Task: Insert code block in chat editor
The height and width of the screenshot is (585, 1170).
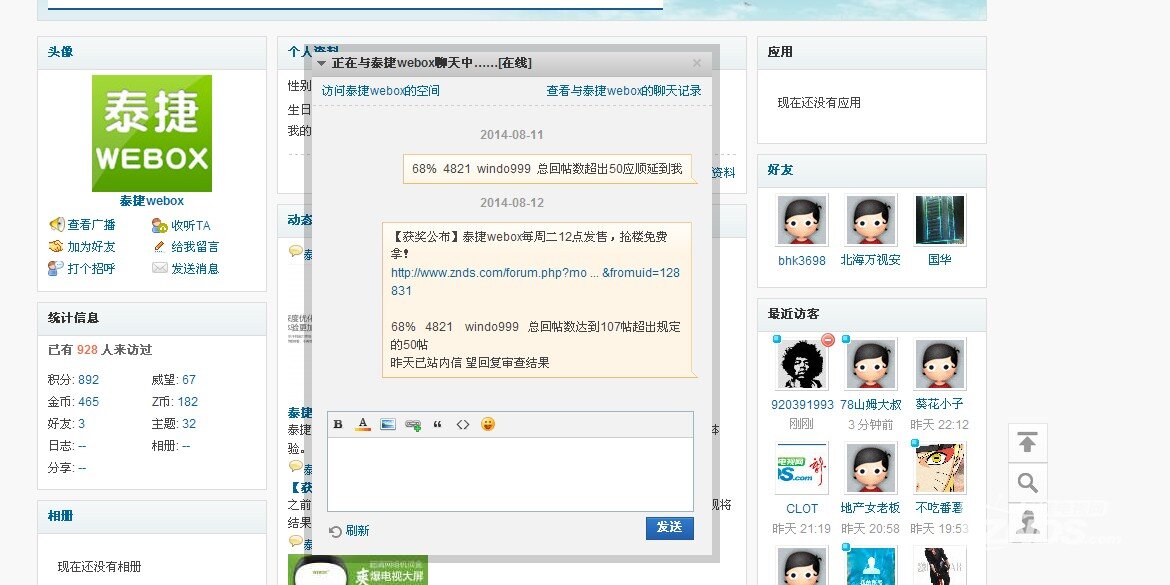Action: (x=463, y=425)
